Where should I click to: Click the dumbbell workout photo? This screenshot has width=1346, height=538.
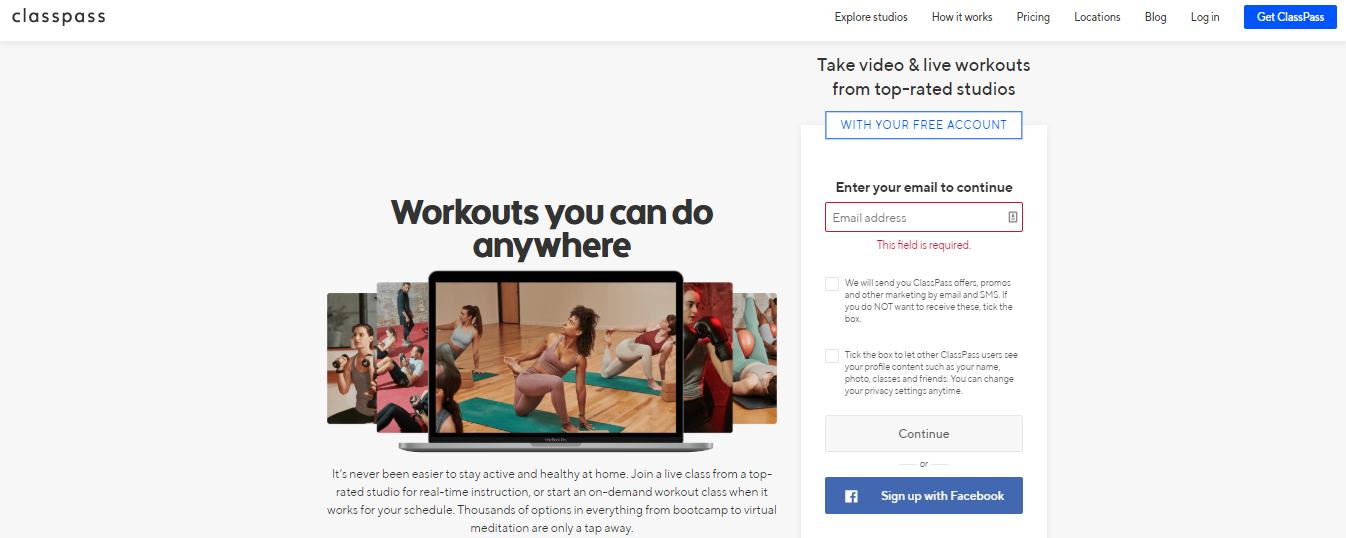(x=351, y=358)
